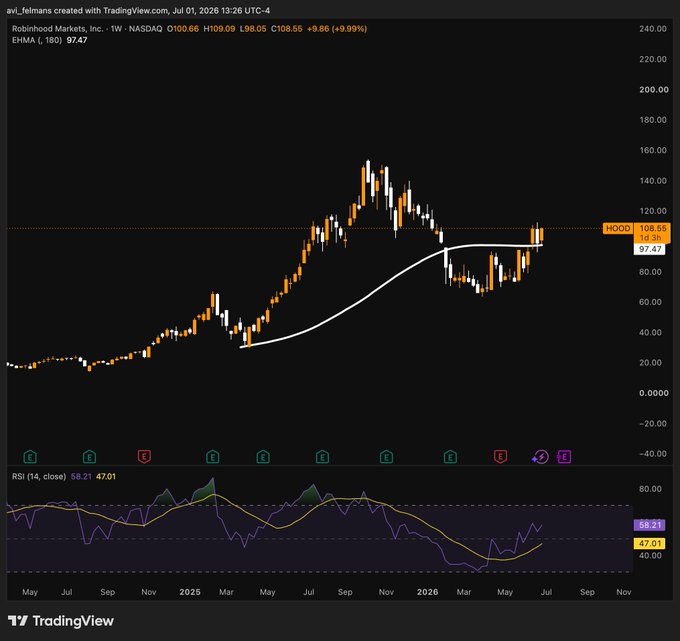
Task: Click the "200.00" price axis label
Action: [x=654, y=90]
